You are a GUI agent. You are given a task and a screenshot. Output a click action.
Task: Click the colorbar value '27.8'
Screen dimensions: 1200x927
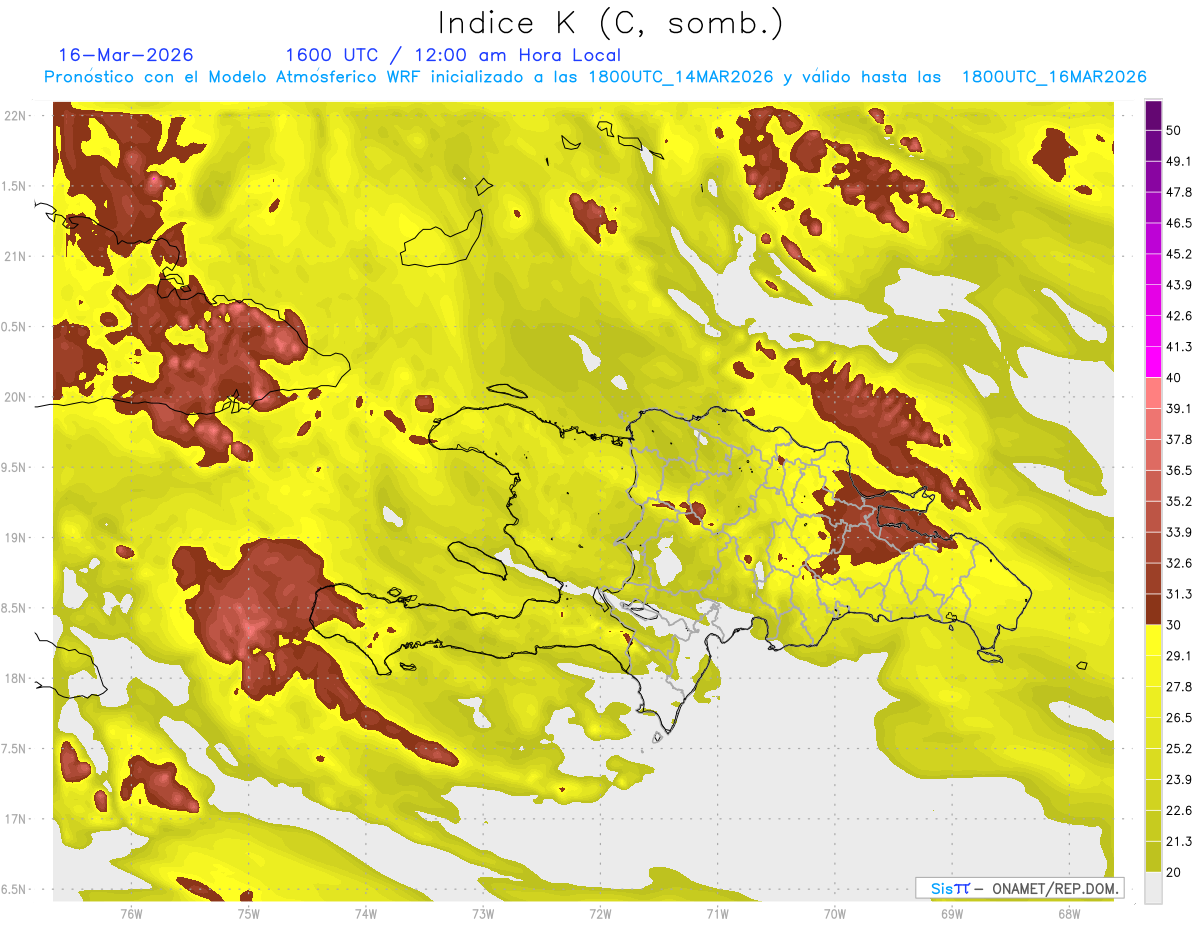[x=1179, y=686]
